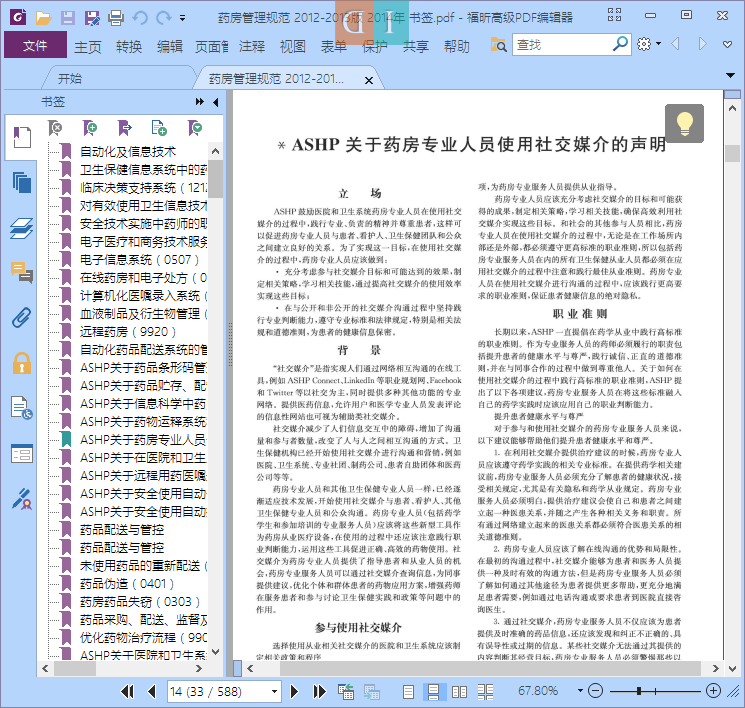Open the Comments panel icon
745x708 pixels.
pyautogui.click(x=21, y=272)
